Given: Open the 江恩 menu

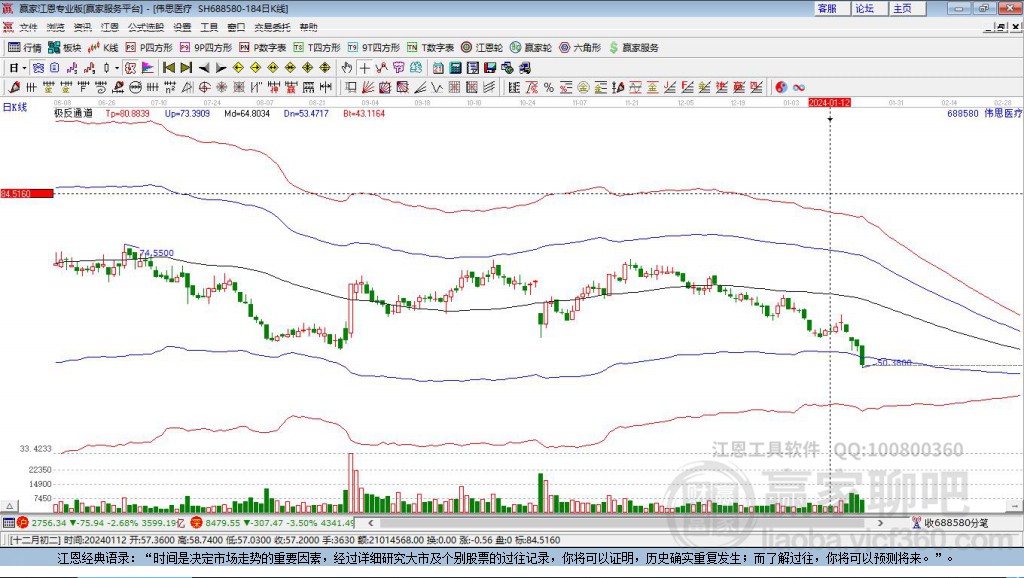Looking at the screenshot, I should click(110, 27).
